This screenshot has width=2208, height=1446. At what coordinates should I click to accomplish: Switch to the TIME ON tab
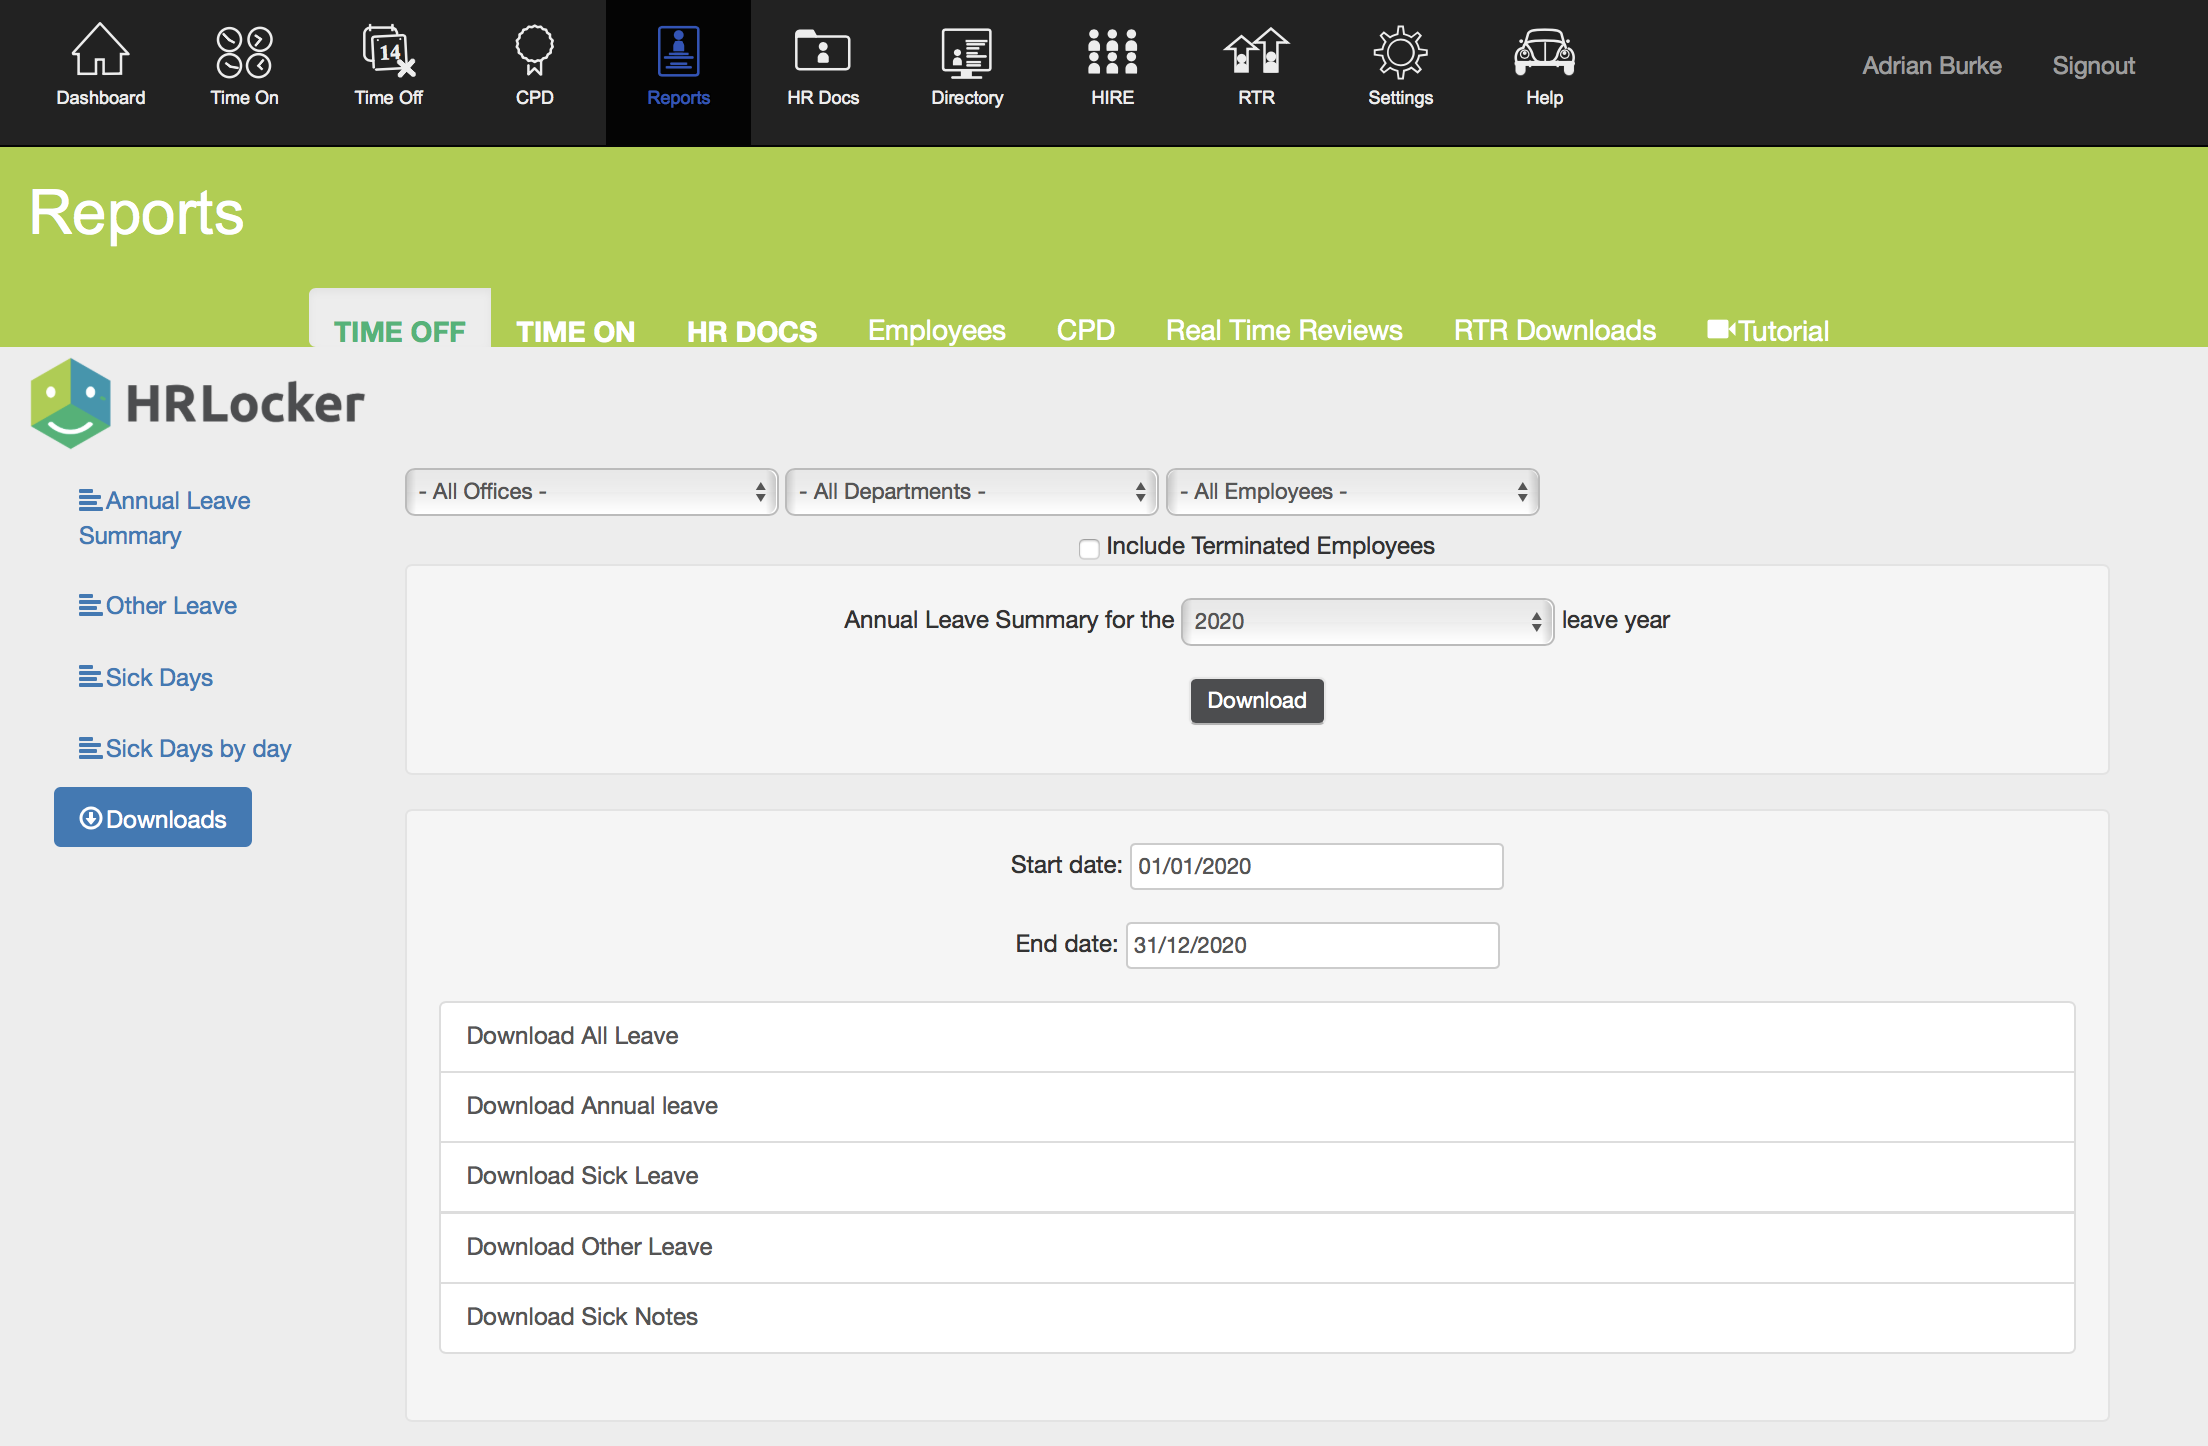575,331
